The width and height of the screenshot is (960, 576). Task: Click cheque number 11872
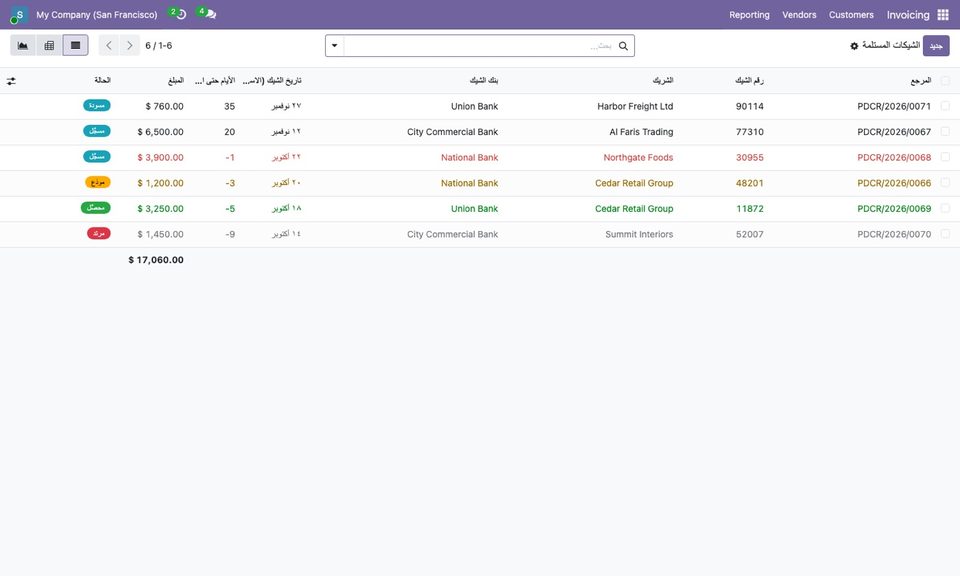click(x=749, y=209)
